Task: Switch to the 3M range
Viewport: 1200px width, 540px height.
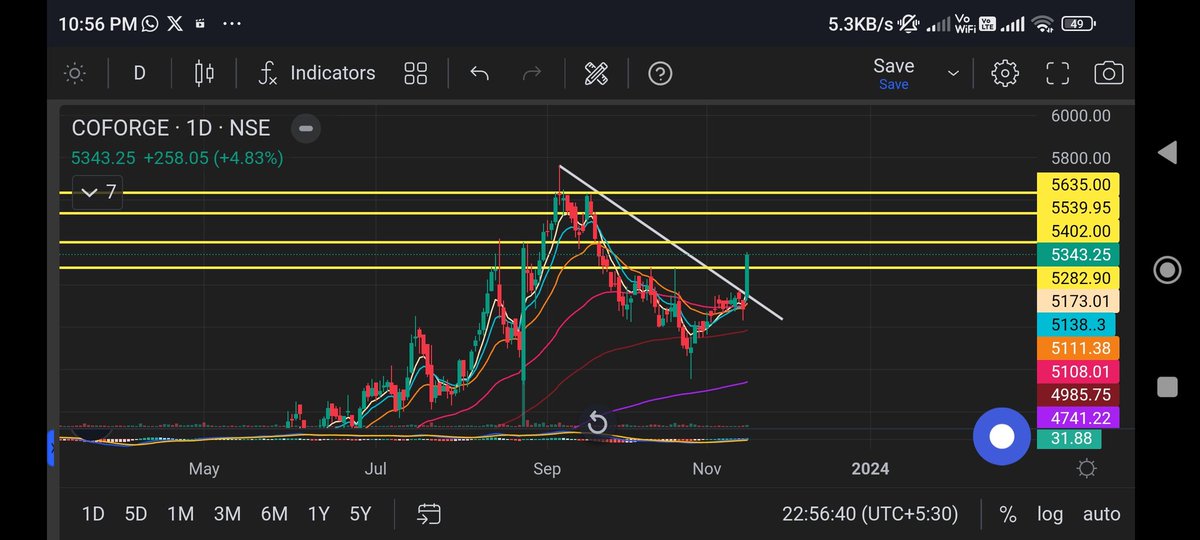Action: click(227, 514)
